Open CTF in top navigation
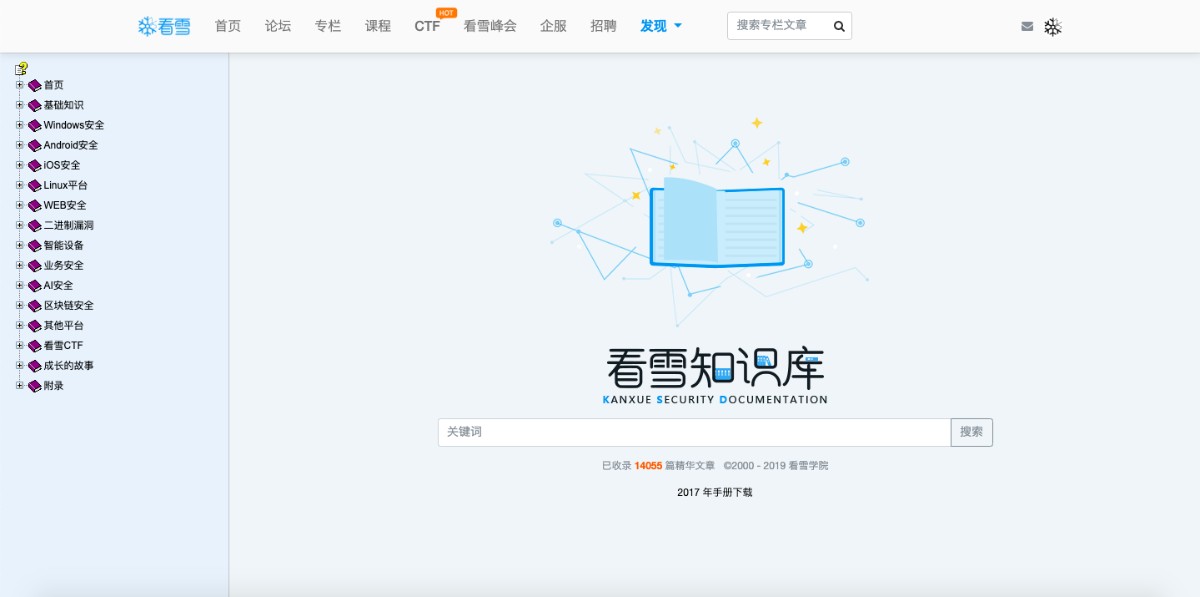 tap(427, 26)
